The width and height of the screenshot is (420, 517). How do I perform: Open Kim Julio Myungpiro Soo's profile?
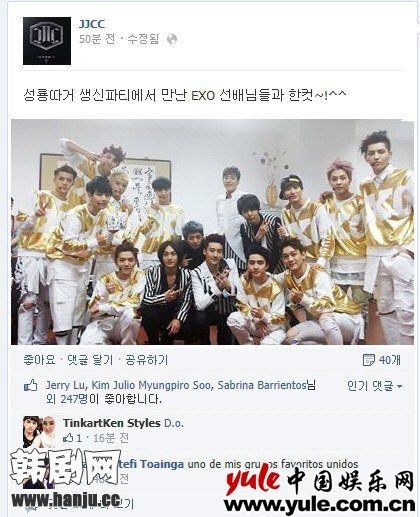tap(151, 385)
